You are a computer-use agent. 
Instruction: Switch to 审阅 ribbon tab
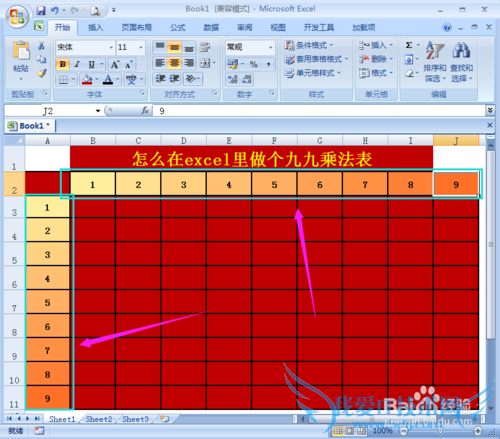coord(244,27)
